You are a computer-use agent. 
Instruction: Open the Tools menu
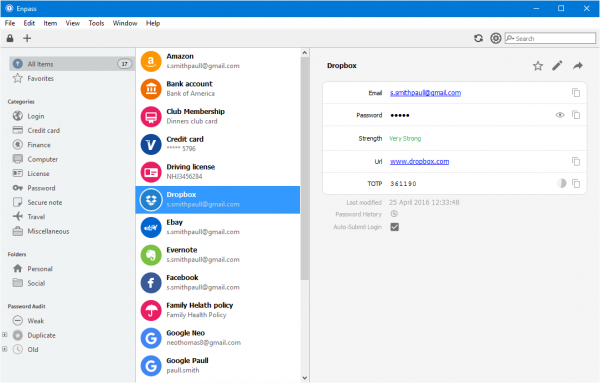click(96, 23)
